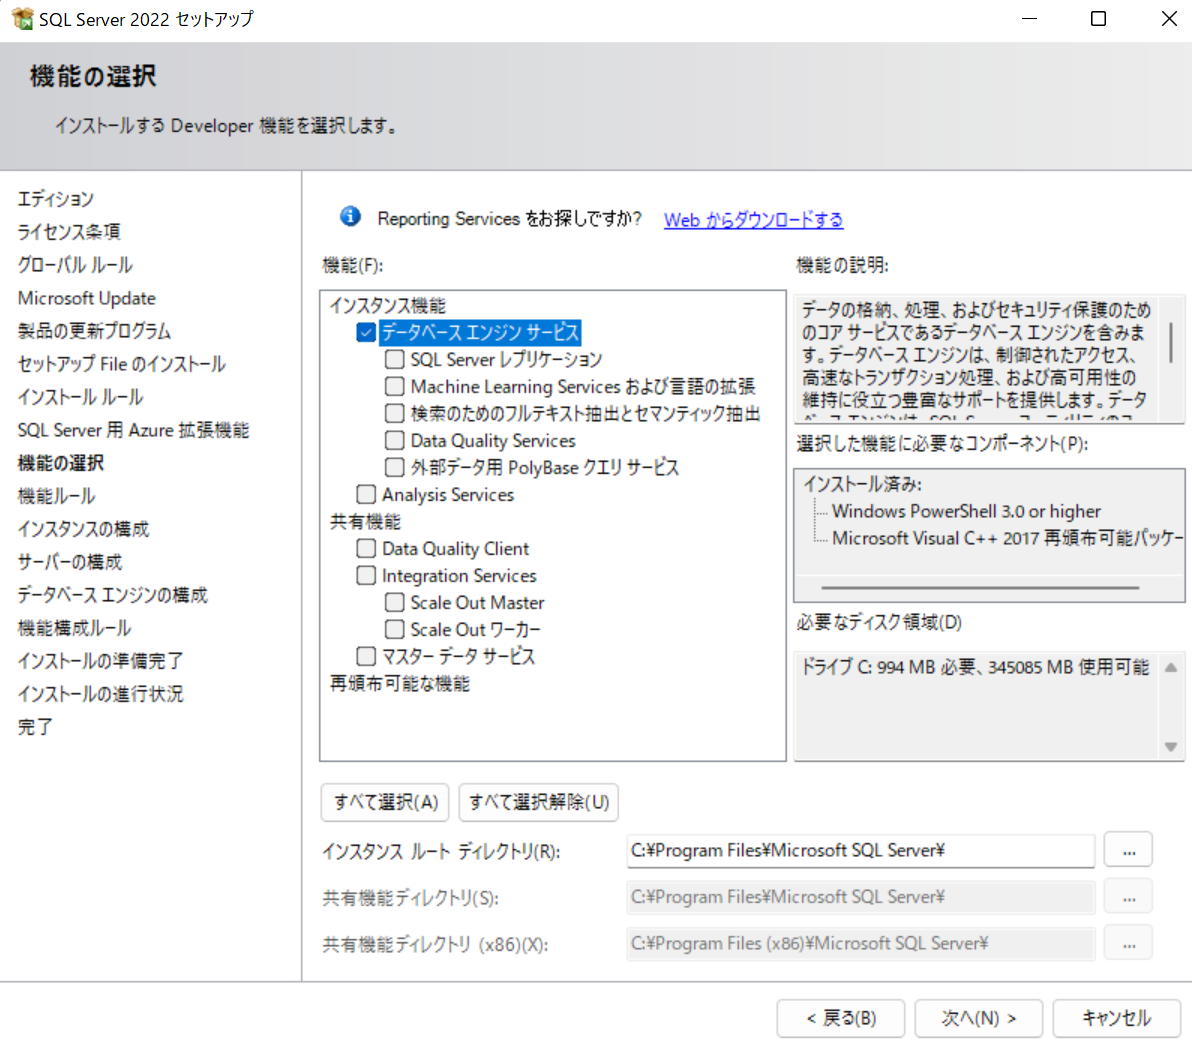Click SQL Server 用 Azure 拡張機能 step
Viewport: 1192px width, 1045px height.
click(133, 430)
